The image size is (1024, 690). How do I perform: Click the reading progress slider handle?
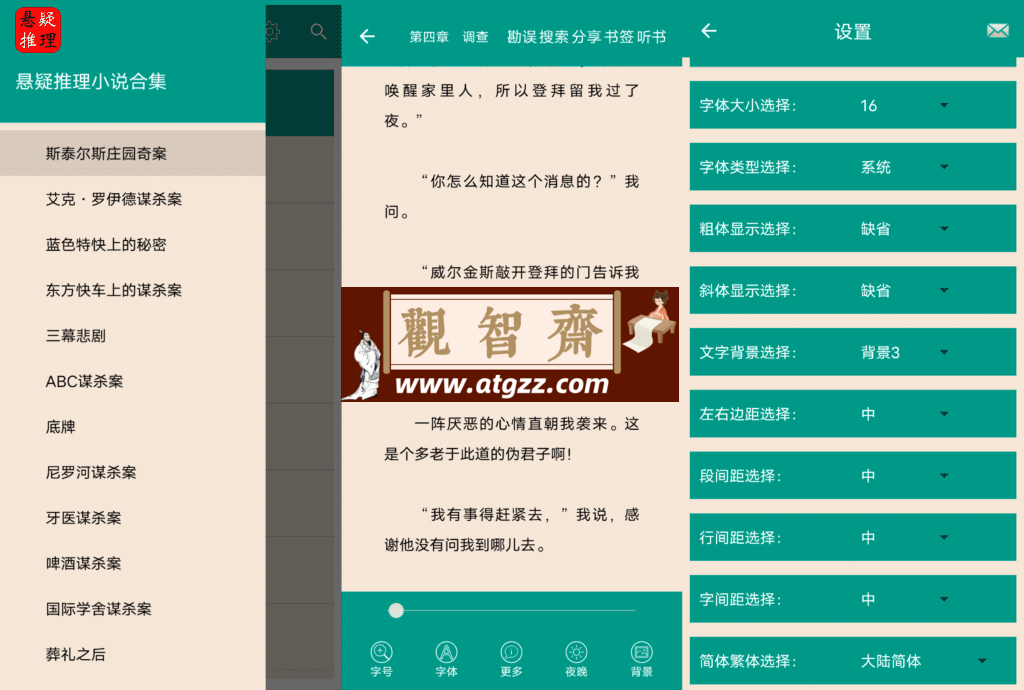tap(396, 610)
